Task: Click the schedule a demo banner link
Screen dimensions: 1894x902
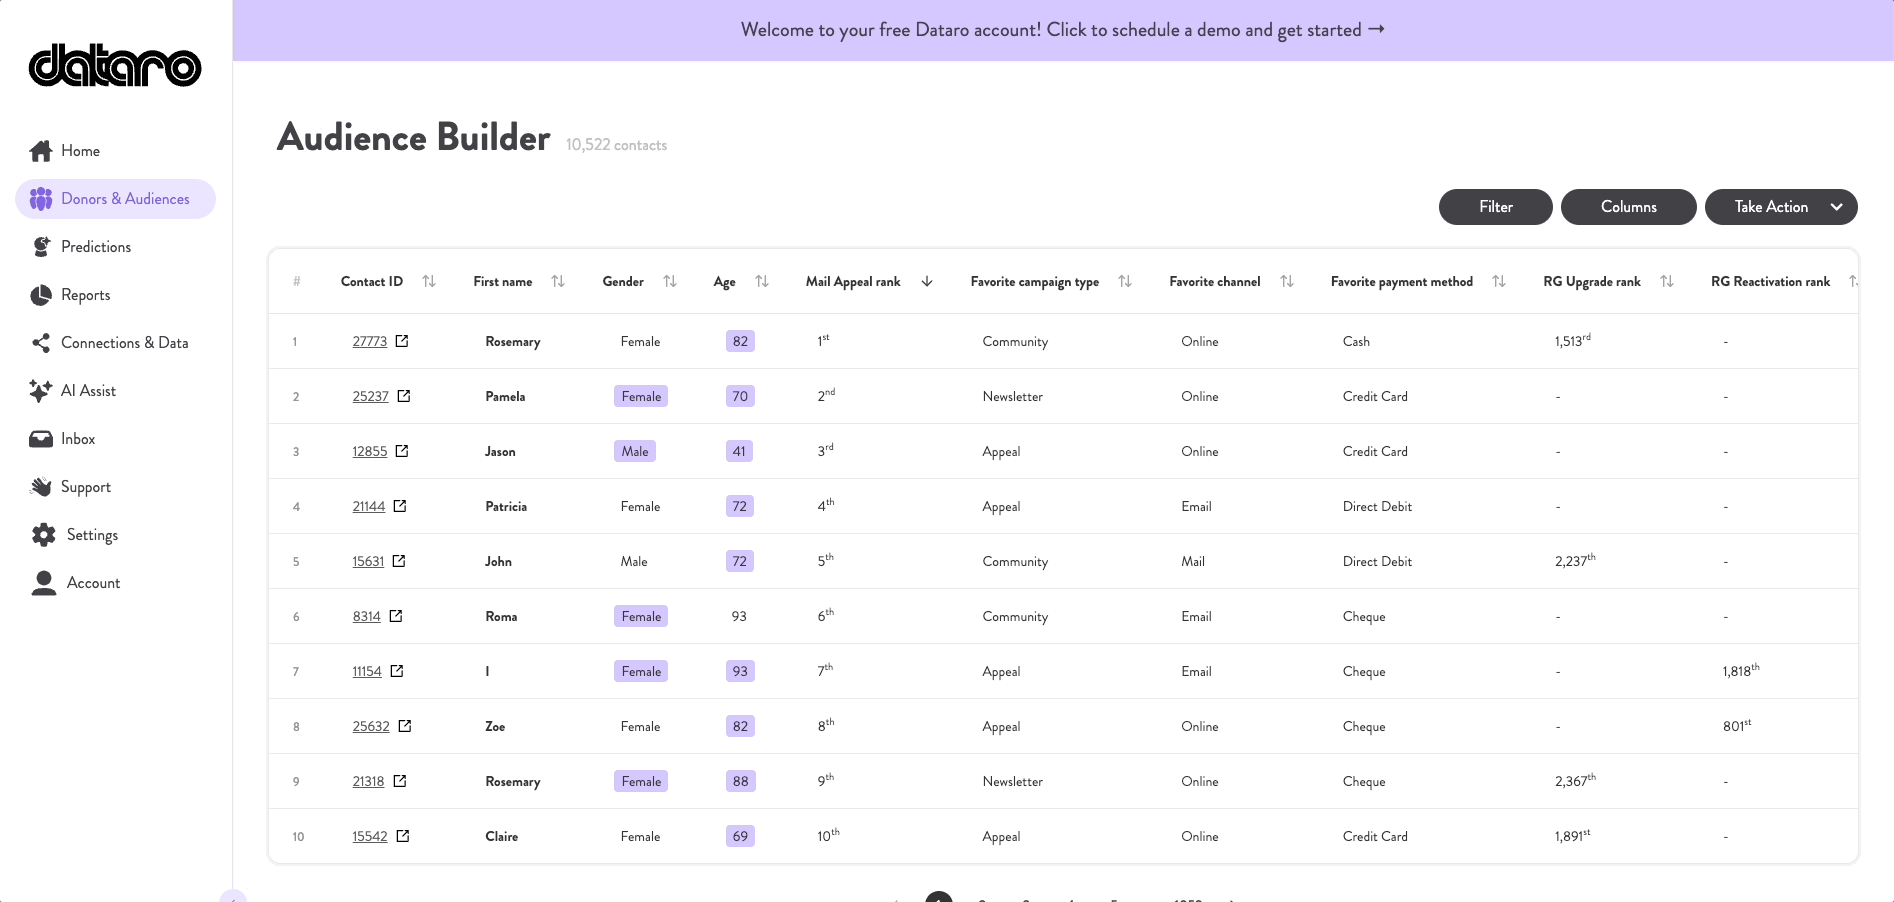Action: pyautogui.click(x=1063, y=29)
